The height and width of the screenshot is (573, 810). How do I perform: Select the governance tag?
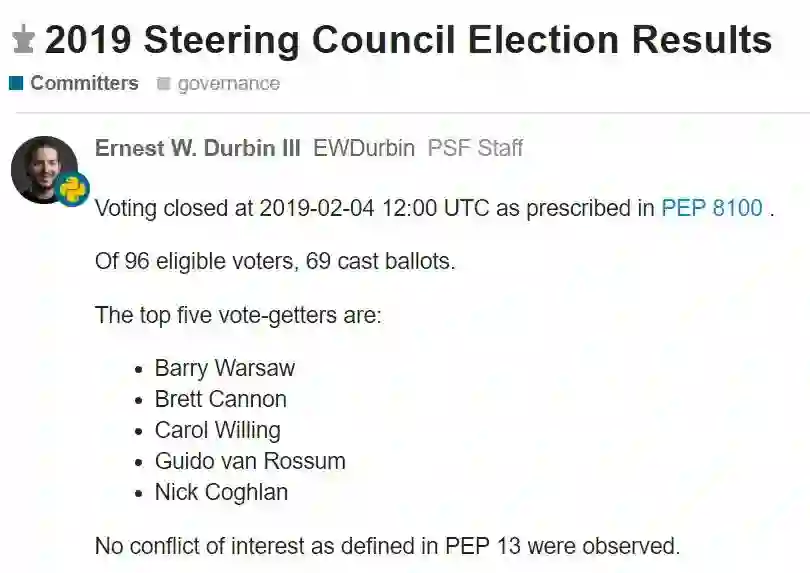coord(228,84)
